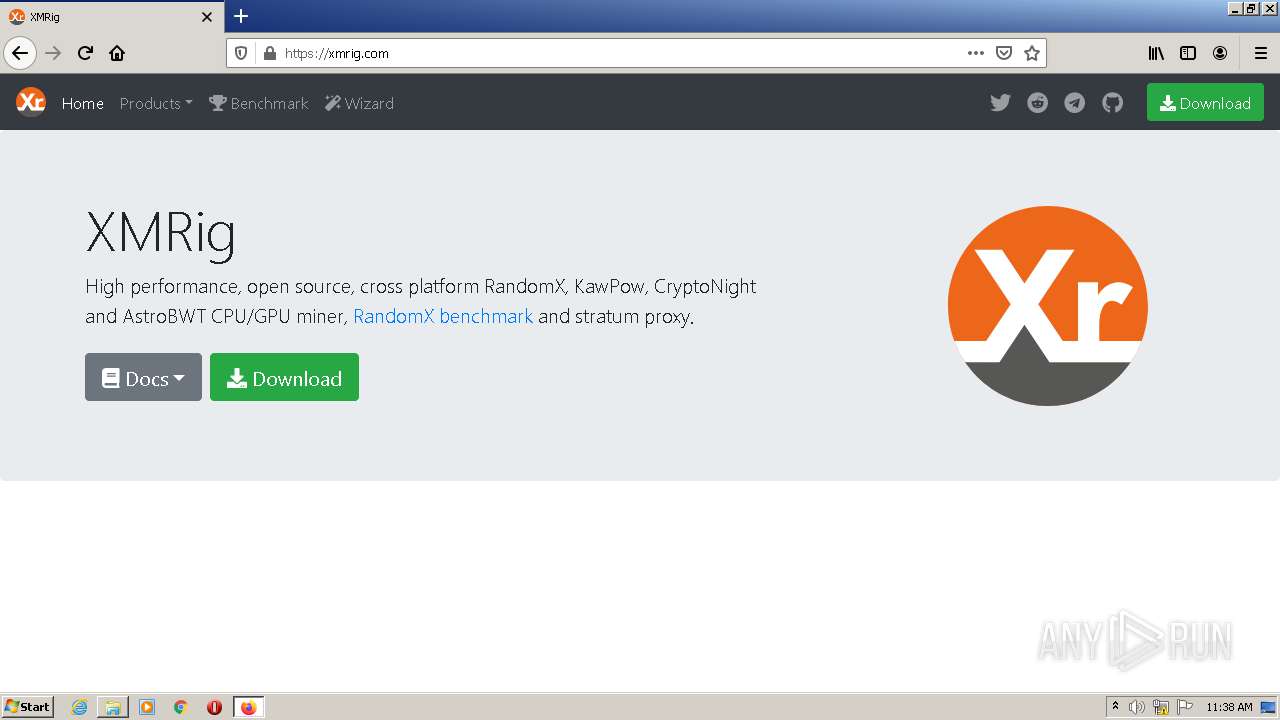The width and height of the screenshot is (1280, 720).
Task: Show hidden tray icons arrow
Action: pyautogui.click(x=1115, y=707)
